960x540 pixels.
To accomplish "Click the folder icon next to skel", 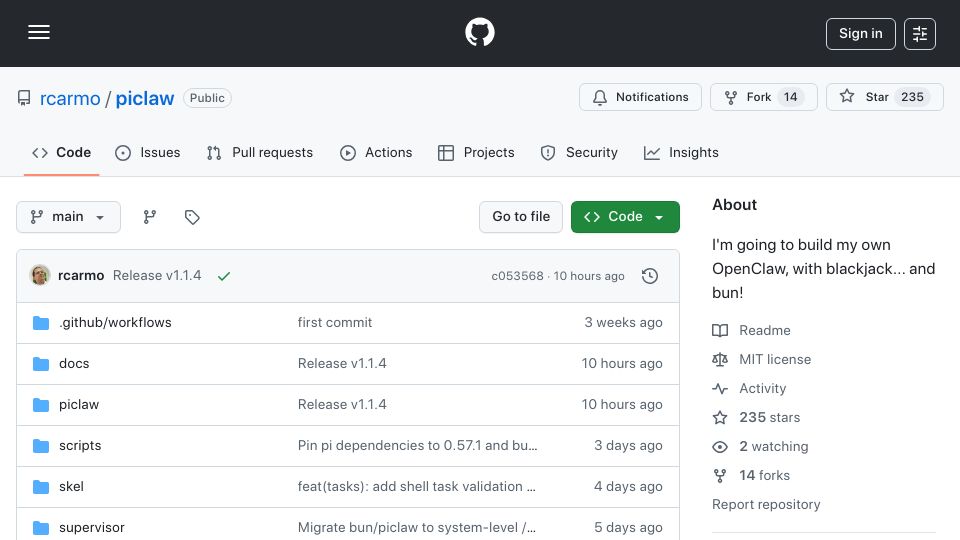I will coord(41,487).
